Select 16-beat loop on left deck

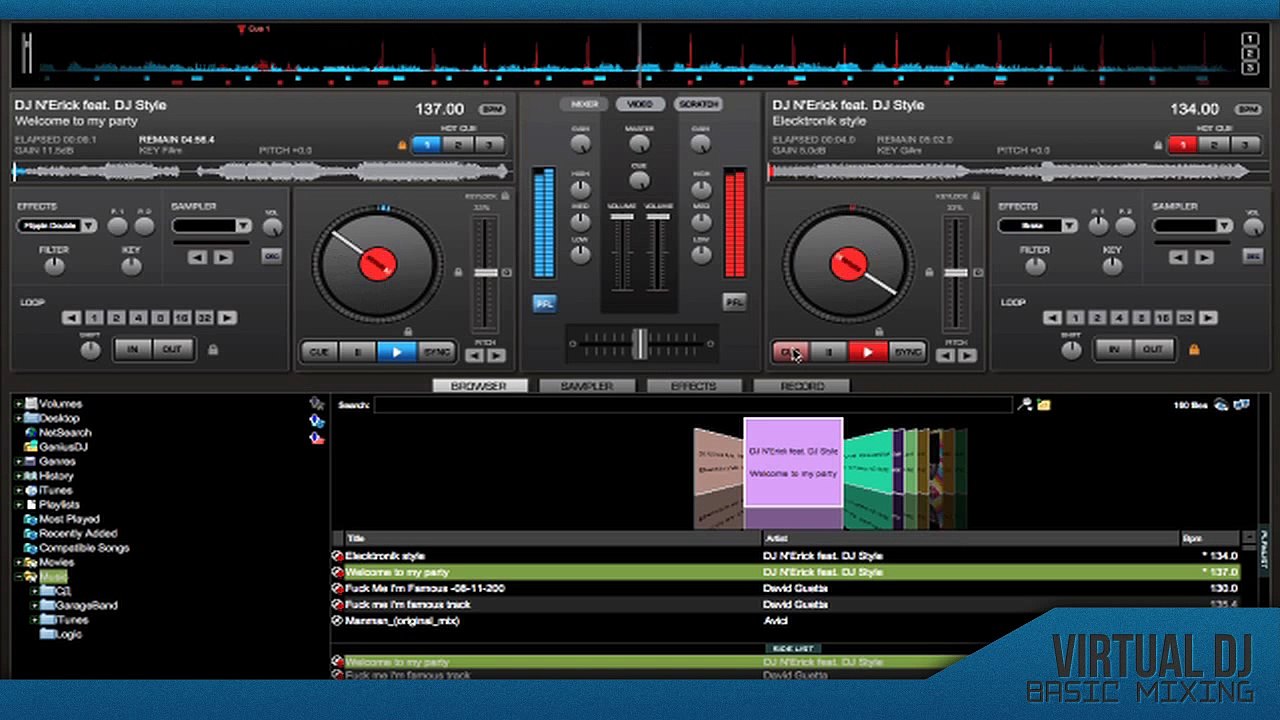pyautogui.click(x=181, y=318)
